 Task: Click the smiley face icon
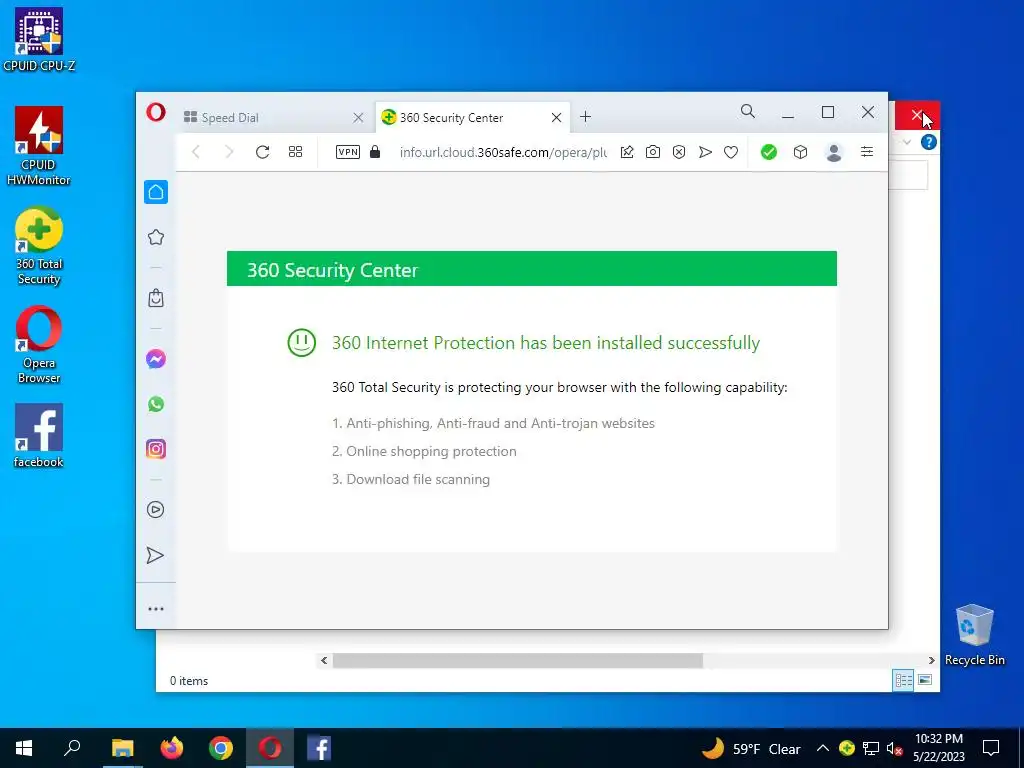click(302, 342)
